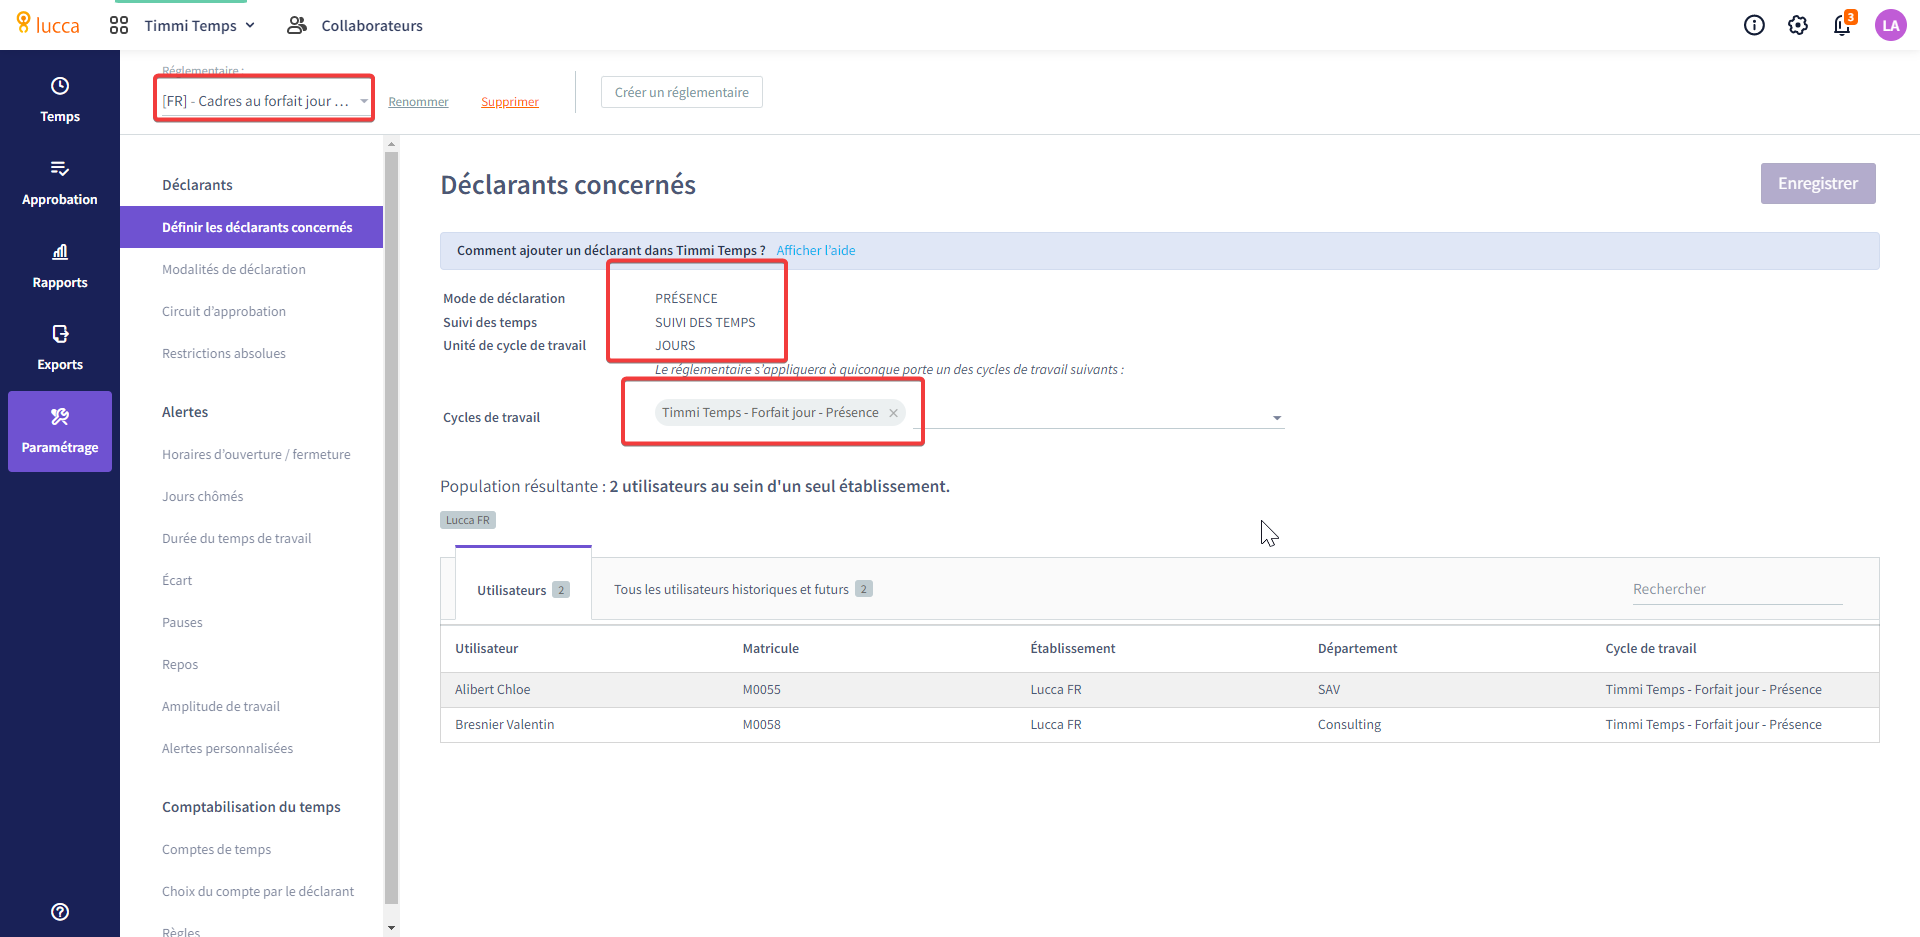This screenshot has height=937, width=1920.
Task: Click matricule M0058 cell
Action: tap(762, 725)
